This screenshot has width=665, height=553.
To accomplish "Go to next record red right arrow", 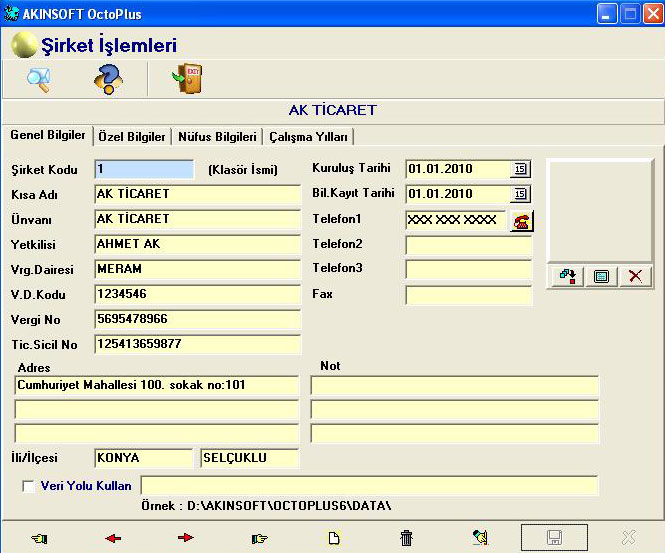I will [x=186, y=538].
